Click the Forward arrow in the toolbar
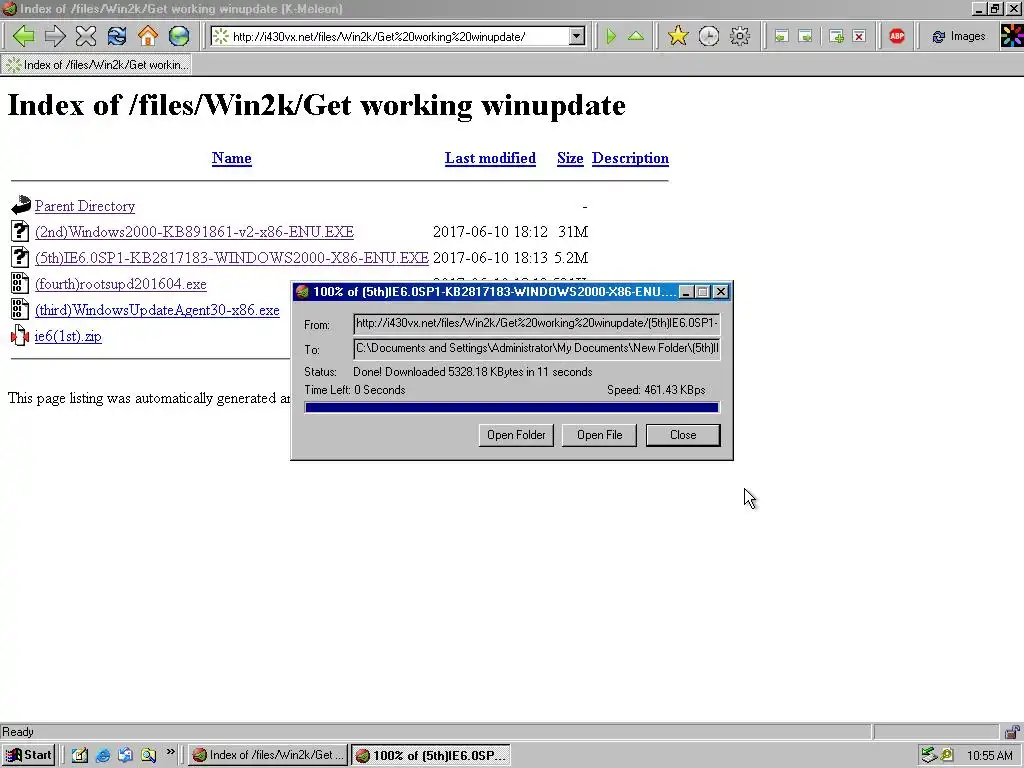The height and width of the screenshot is (768, 1024). point(55,36)
